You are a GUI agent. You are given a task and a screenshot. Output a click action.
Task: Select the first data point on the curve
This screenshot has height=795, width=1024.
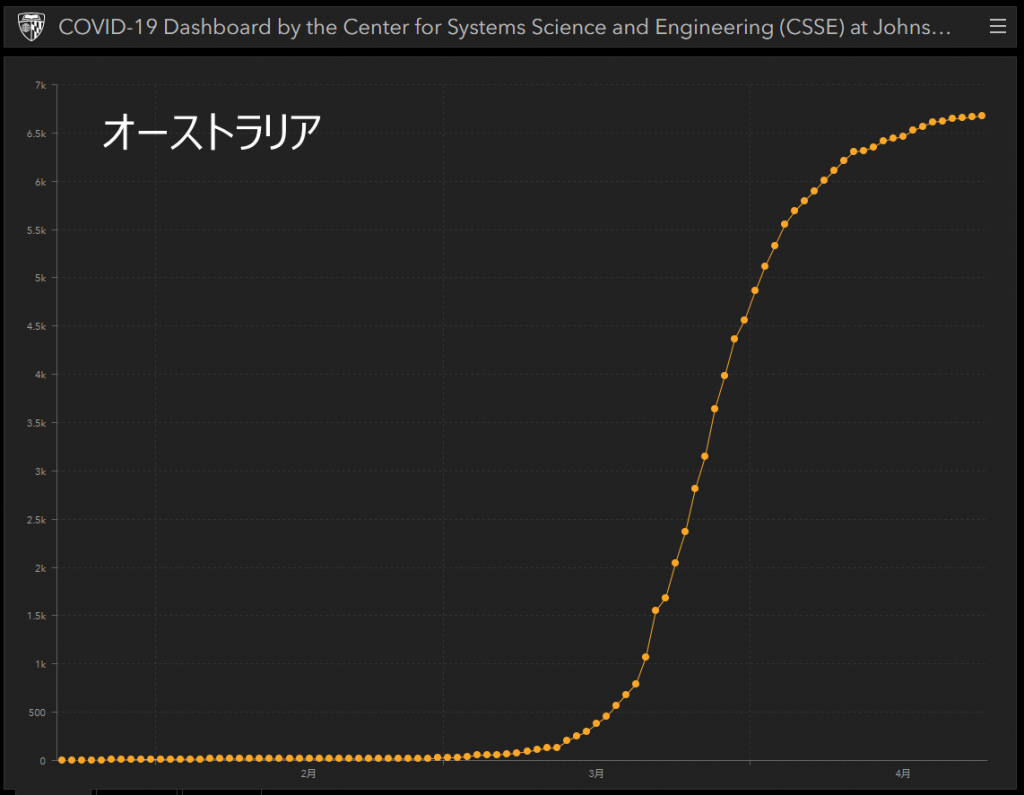62,760
